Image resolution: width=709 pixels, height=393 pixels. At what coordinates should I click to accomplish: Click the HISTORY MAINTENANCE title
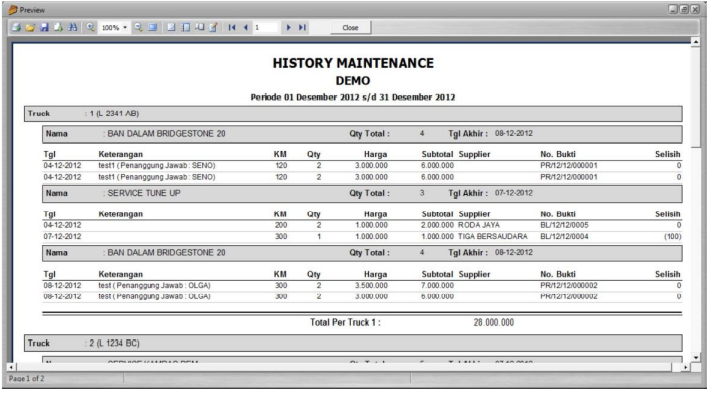(353, 63)
